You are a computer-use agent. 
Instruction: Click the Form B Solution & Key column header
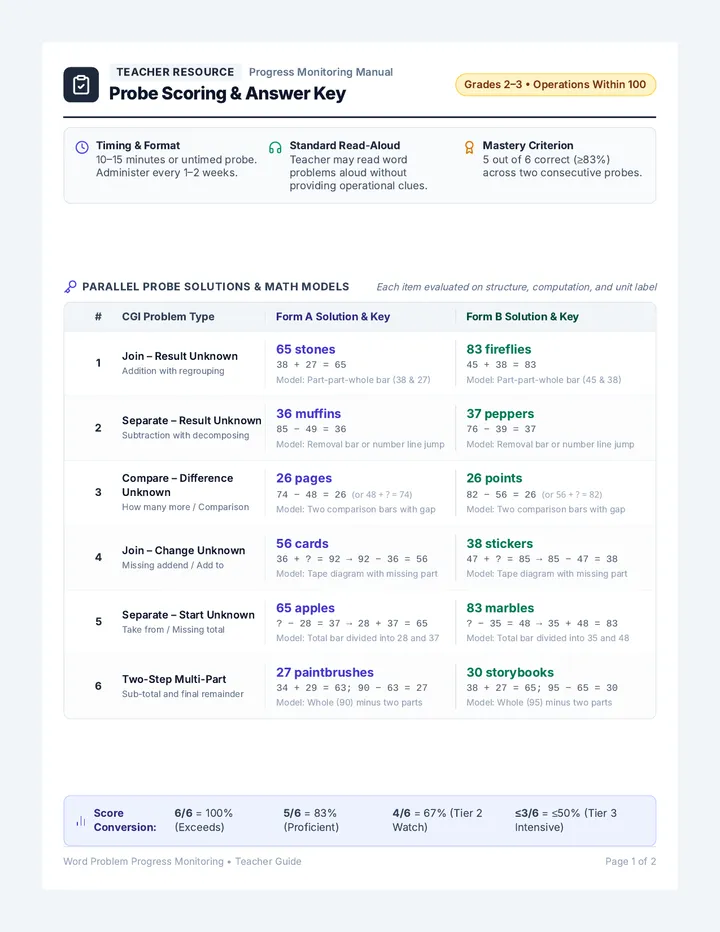[x=522, y=317]
